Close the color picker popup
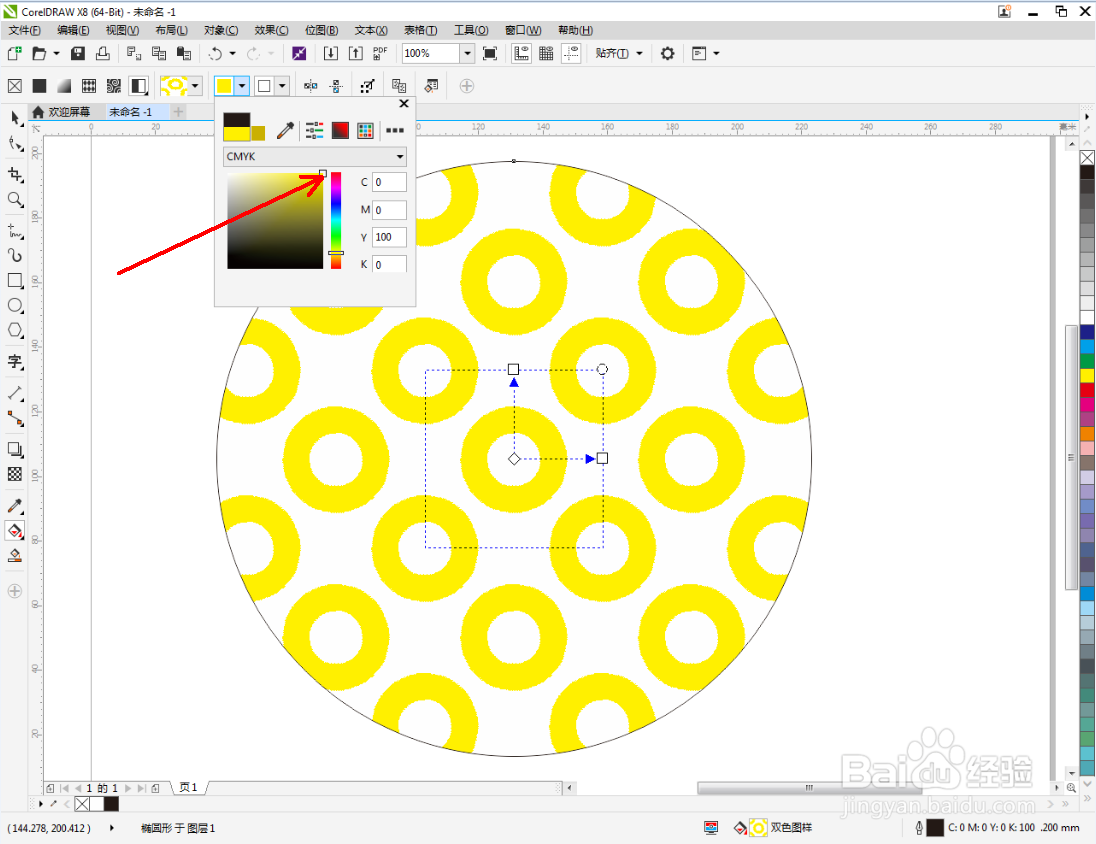 pos(404,103)
